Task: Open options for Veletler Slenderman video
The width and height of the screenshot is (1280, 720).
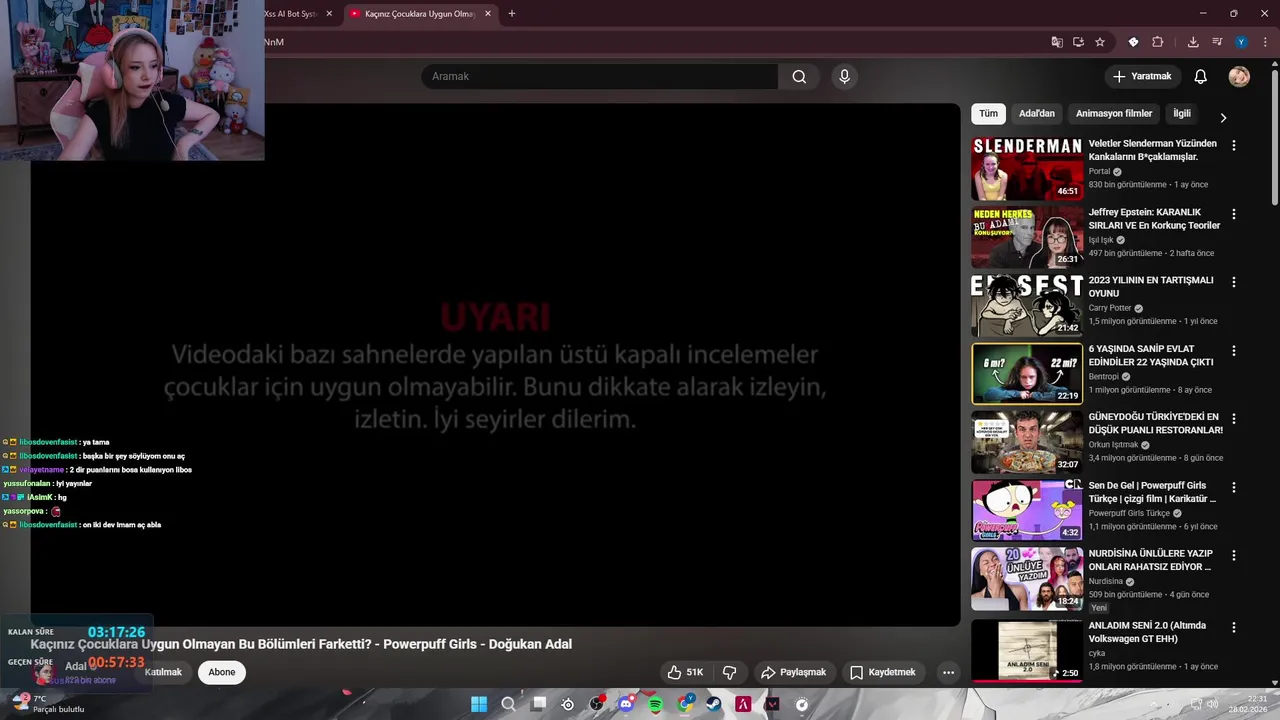Action: [1233, 145]
